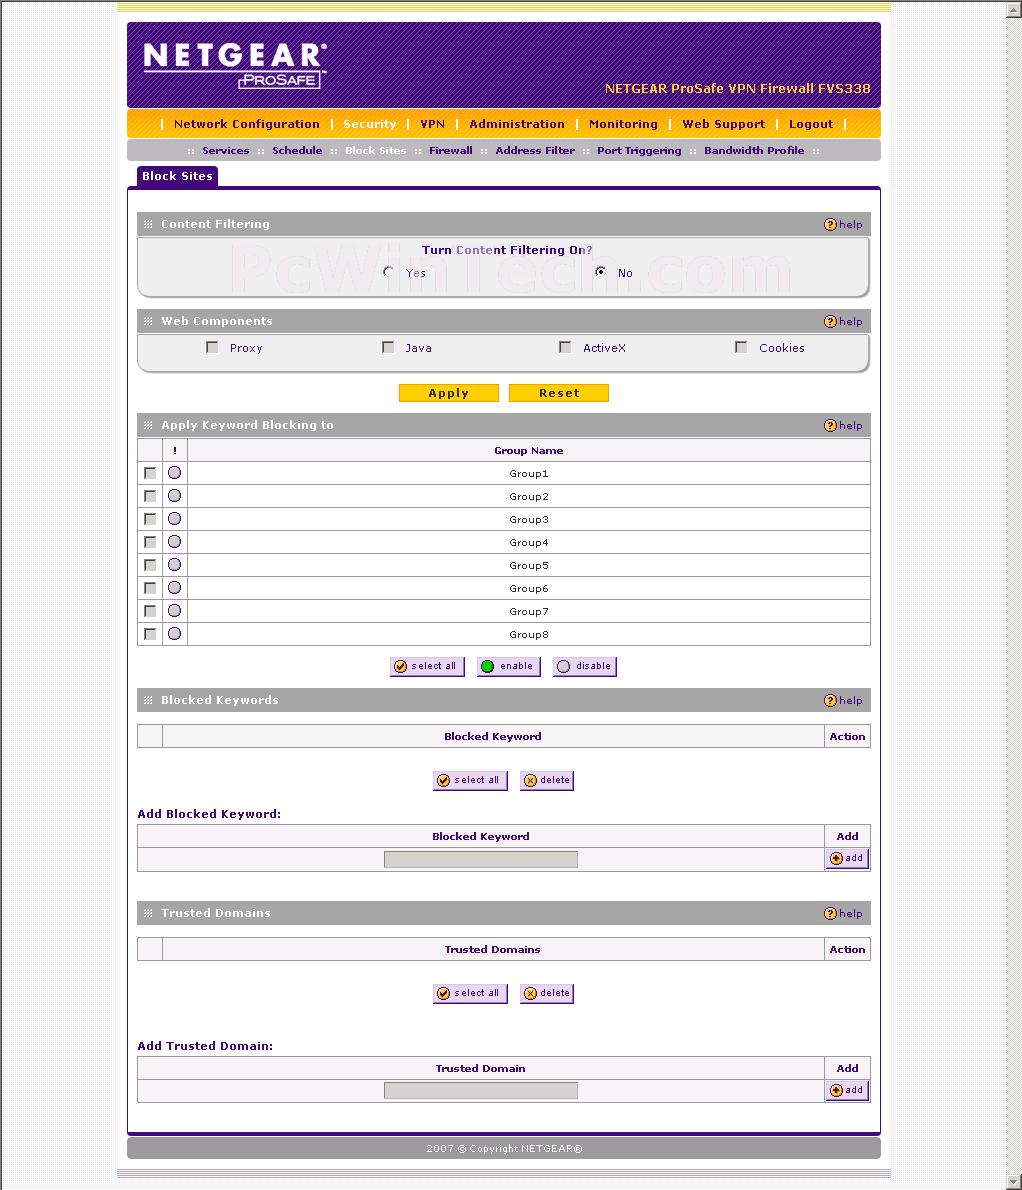The height and width of the screenshot is (1190, 1022).
Task: Check the Proxy web component box
Action: click(x=212, y=347)
